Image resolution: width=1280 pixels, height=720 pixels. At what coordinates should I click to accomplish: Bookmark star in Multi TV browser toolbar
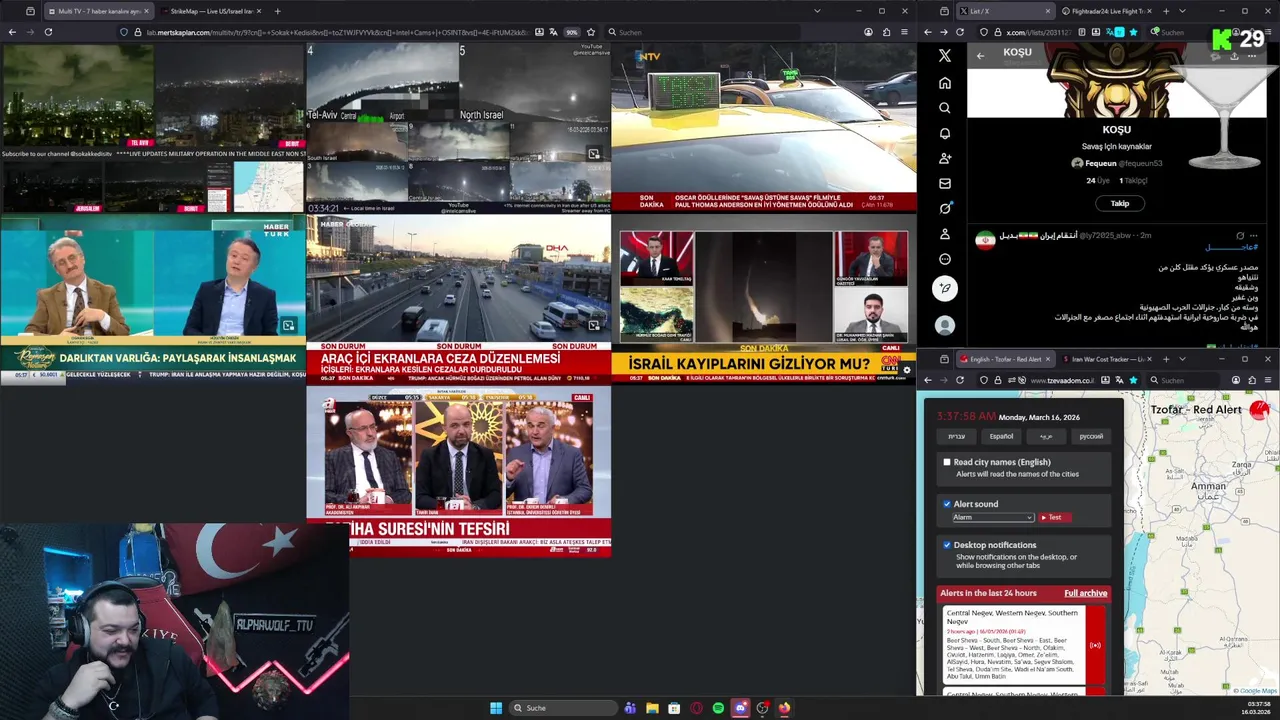click(591, 32)
